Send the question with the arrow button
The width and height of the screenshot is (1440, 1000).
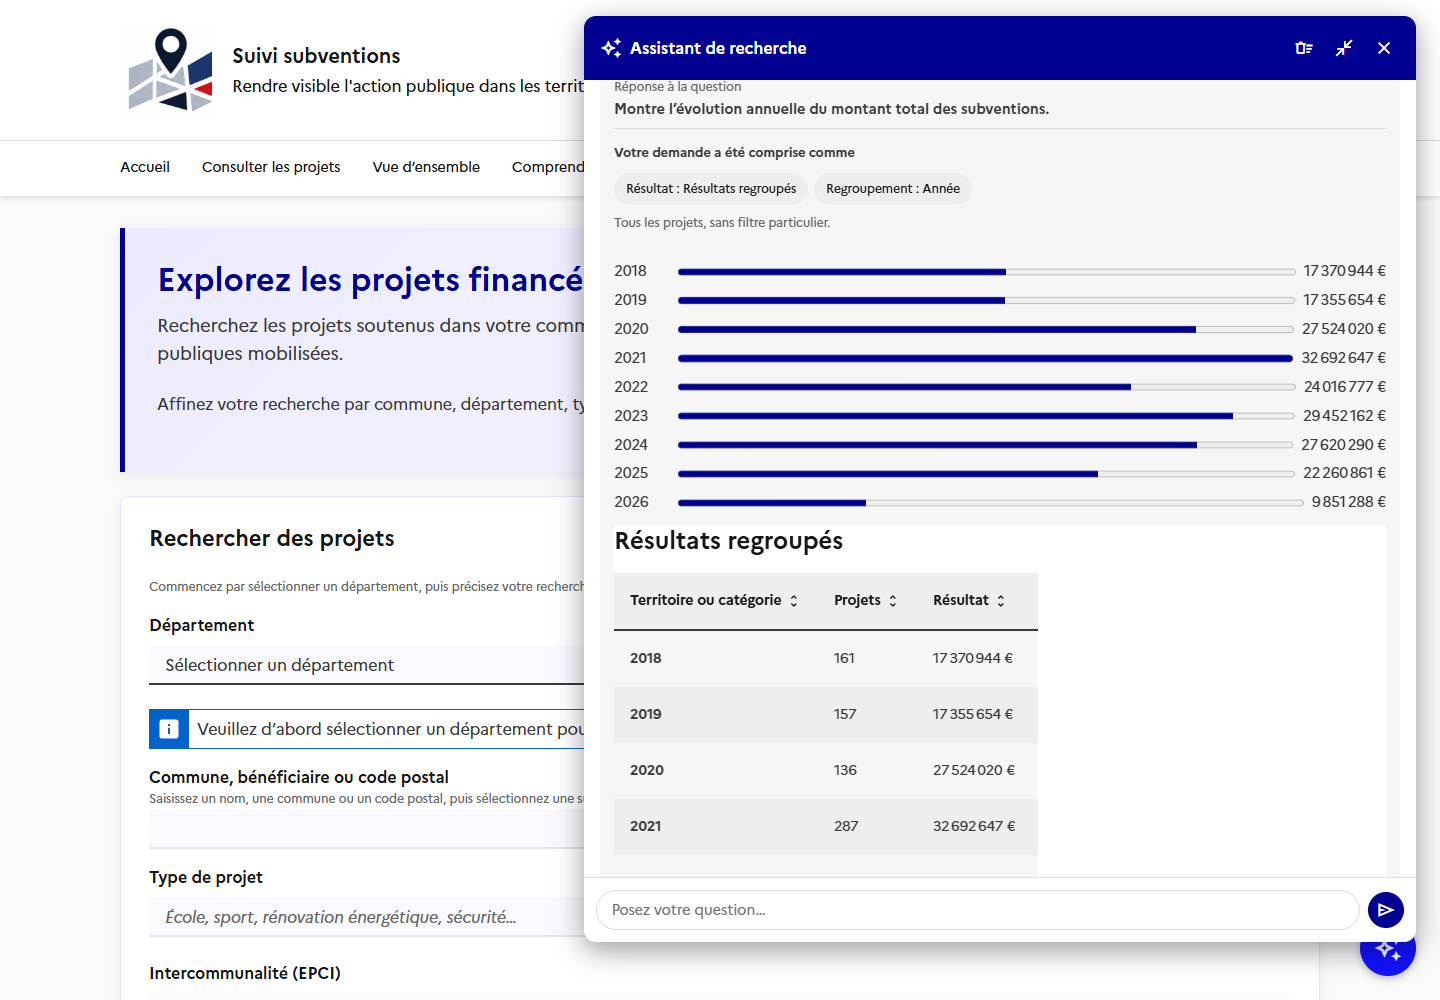pos(1386,910)
